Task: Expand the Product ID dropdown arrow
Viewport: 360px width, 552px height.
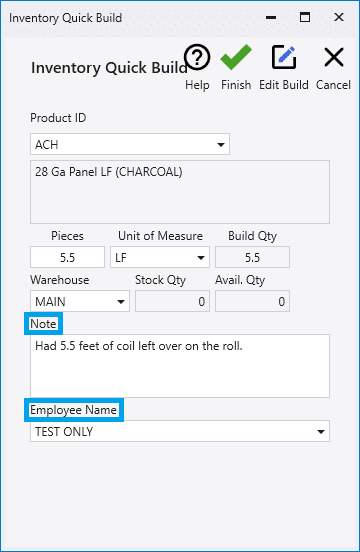Action: [x=221, y=144]
